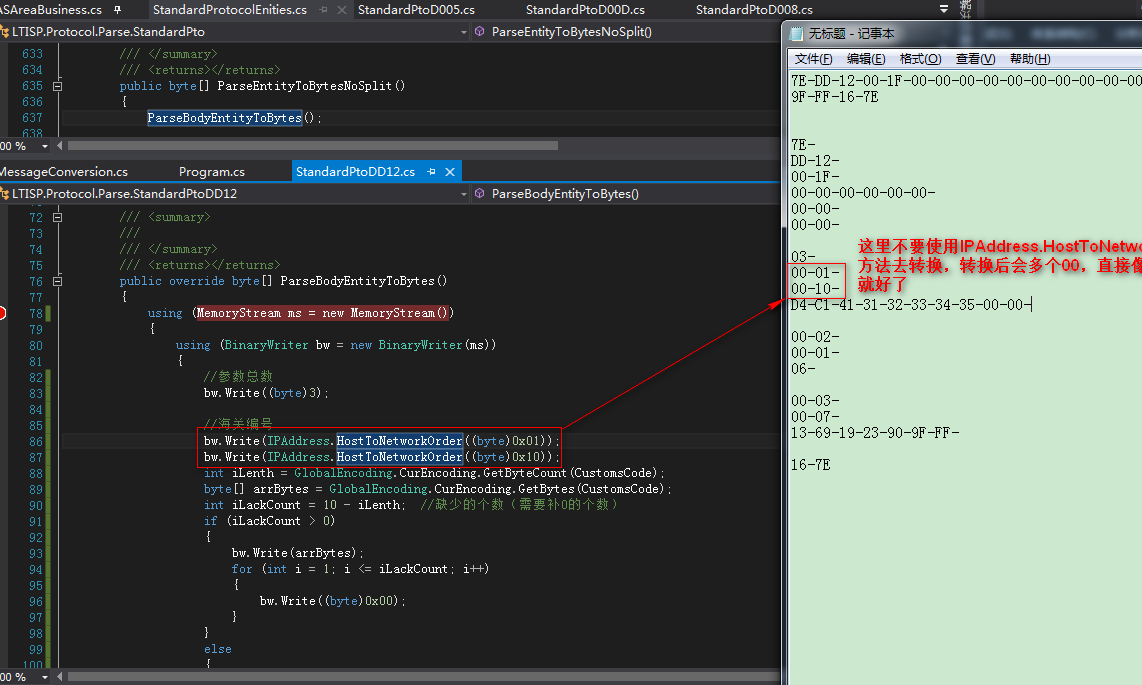Collapse the method at line 76
This screenshot has width=1142, height=685.
point(57,281)
